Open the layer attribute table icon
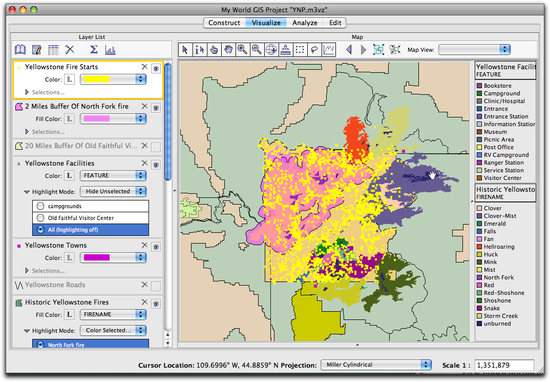550x382 pixels. click(53, 50)
